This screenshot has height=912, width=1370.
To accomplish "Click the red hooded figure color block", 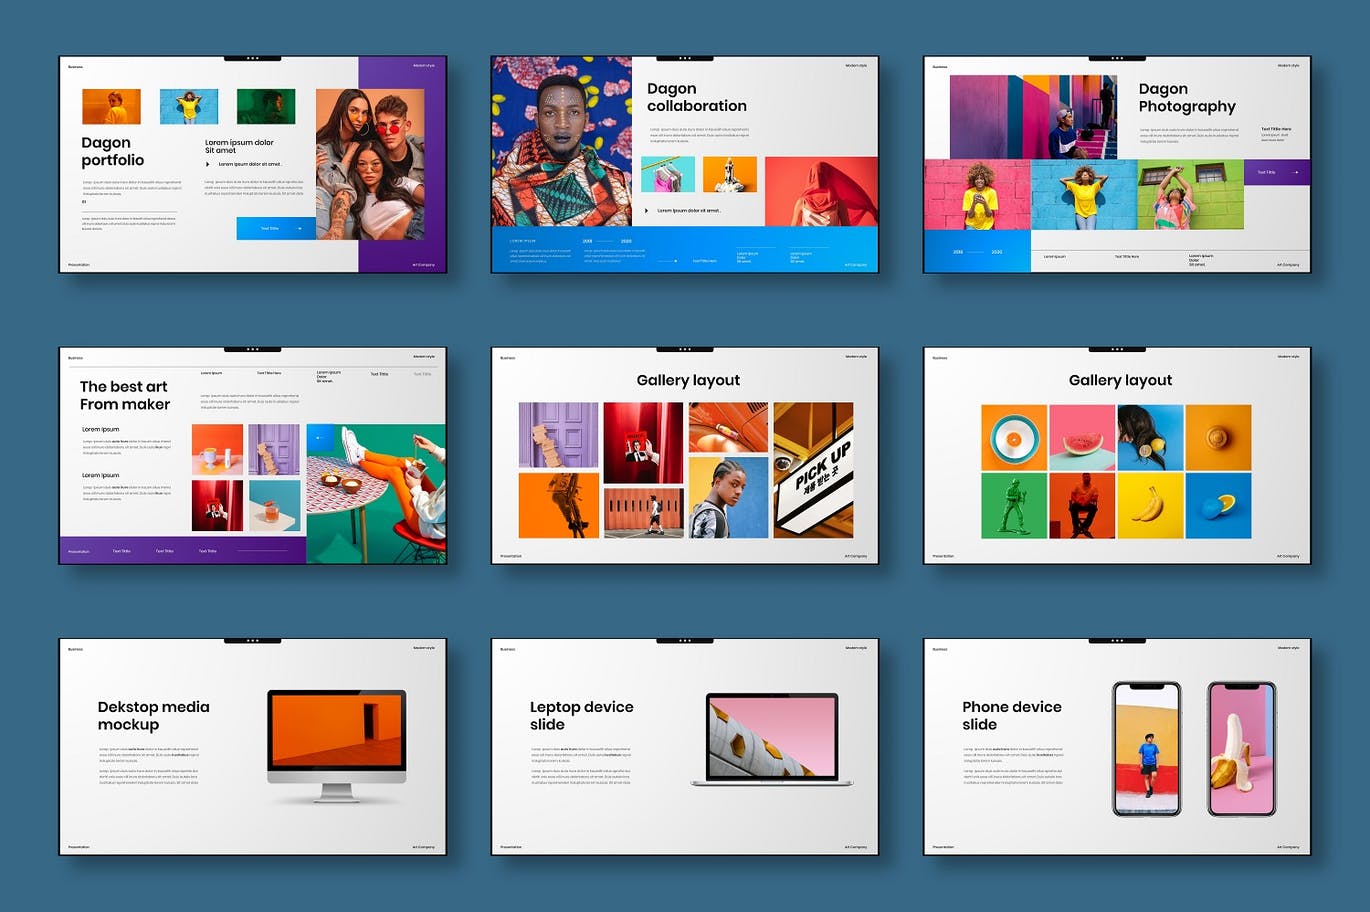I will coord(821,191).
